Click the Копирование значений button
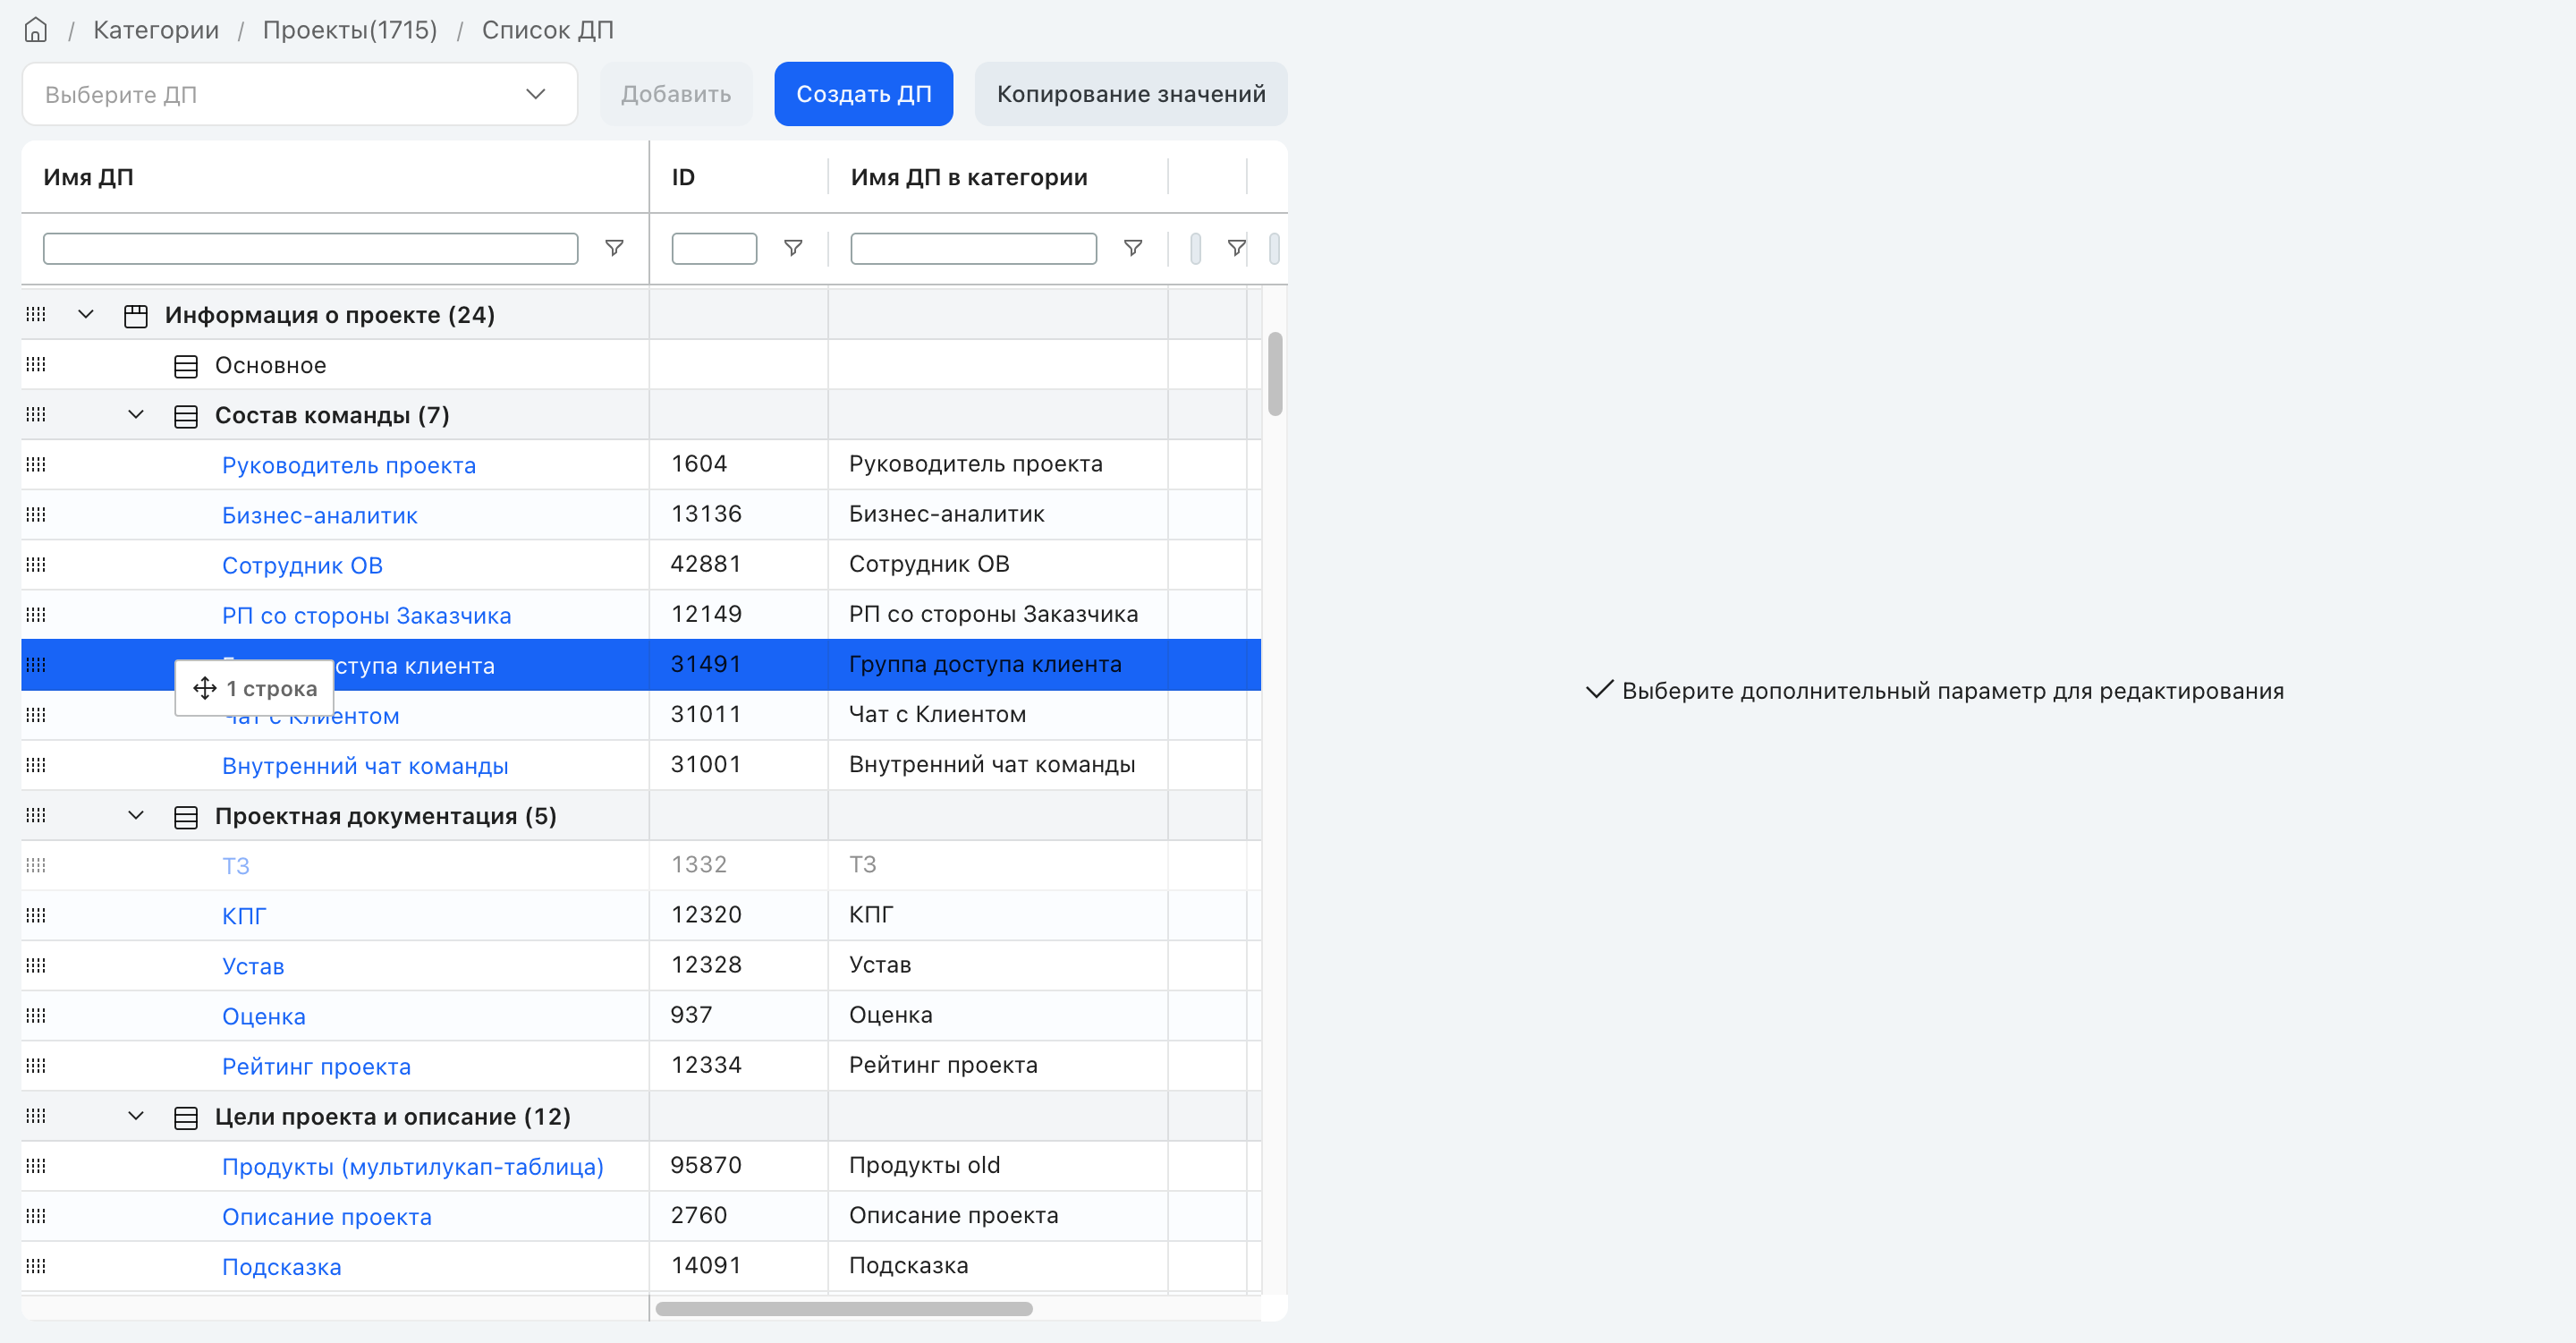This screenshot has height=1343, width=2576. pos(1131,94)
